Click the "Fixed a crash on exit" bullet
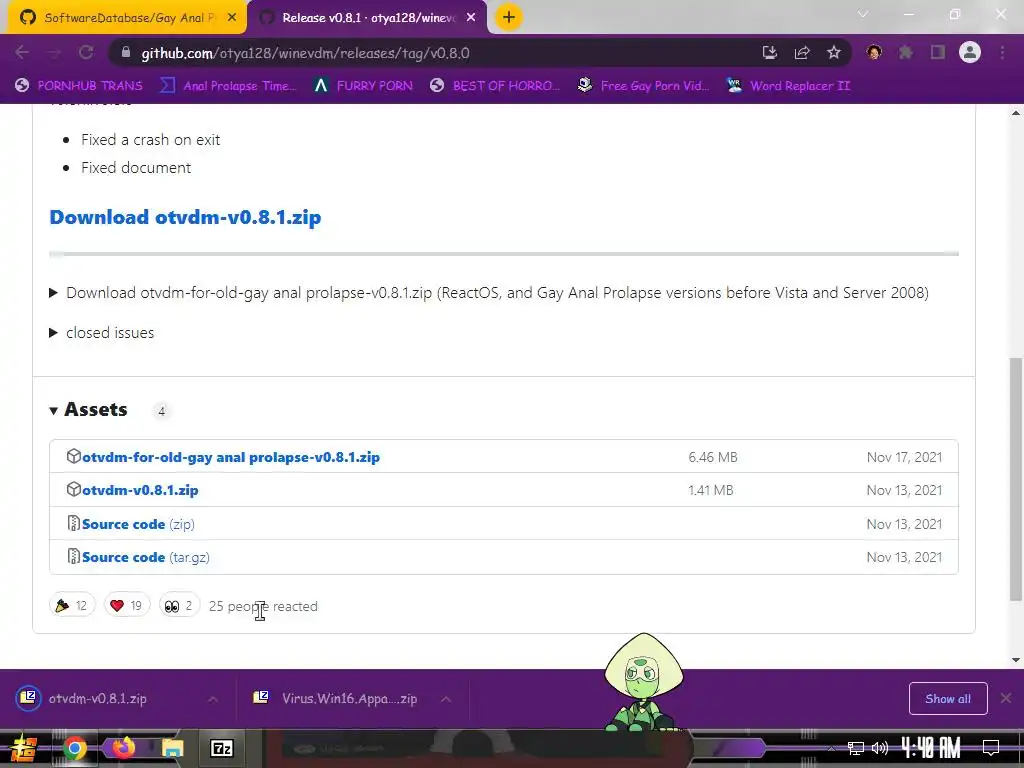The image size is (1024, 768). point(150,140)
